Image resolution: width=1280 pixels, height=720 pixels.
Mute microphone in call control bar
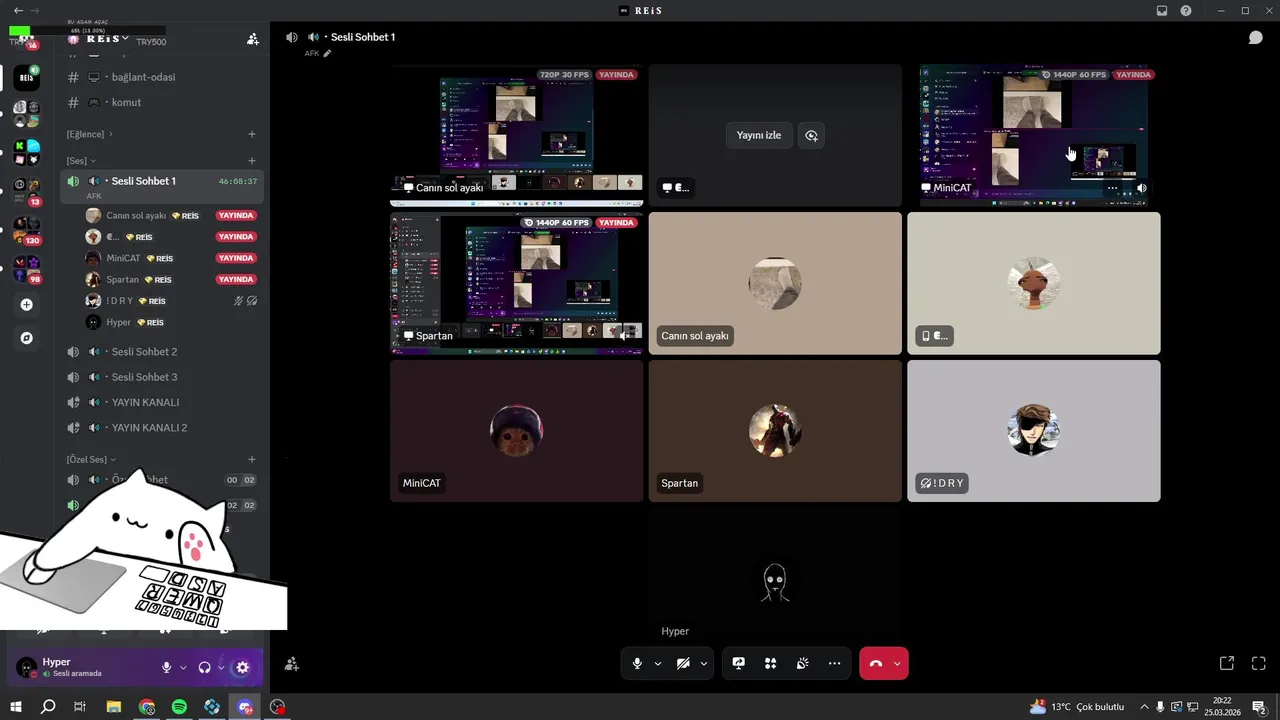(x=637, y=663)
